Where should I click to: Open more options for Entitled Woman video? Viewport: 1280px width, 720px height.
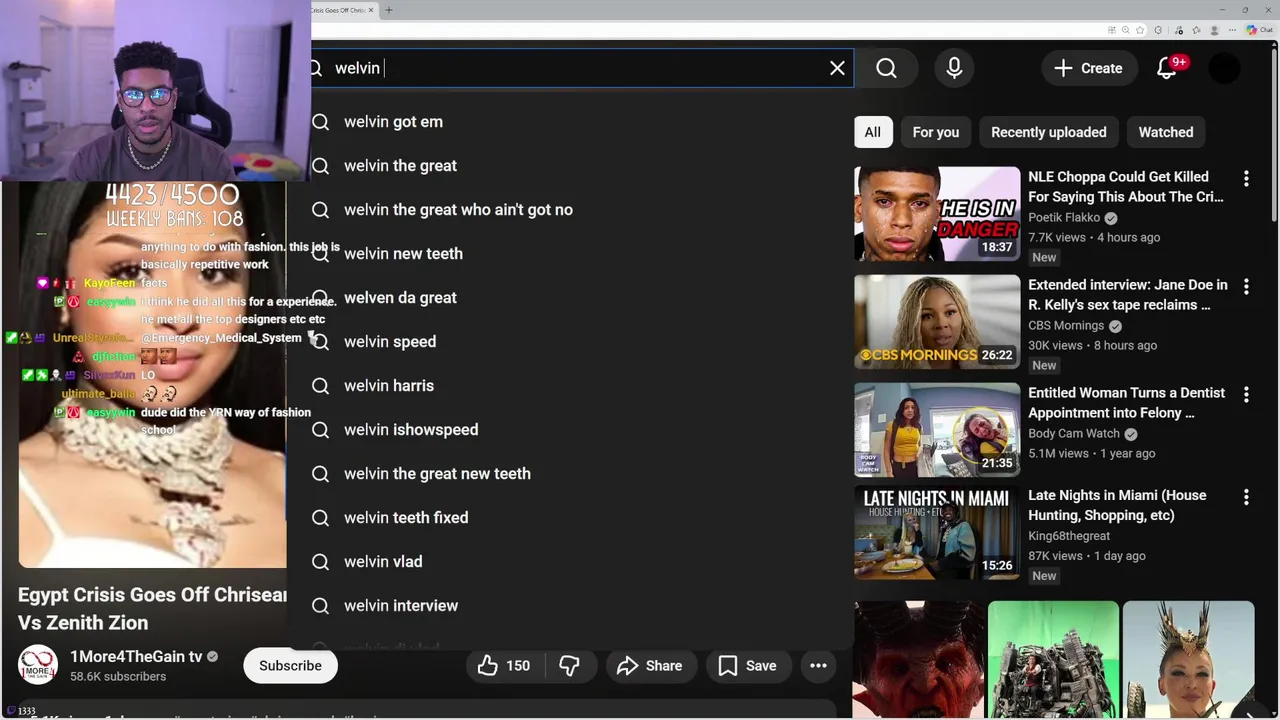tap(1246, 395)
